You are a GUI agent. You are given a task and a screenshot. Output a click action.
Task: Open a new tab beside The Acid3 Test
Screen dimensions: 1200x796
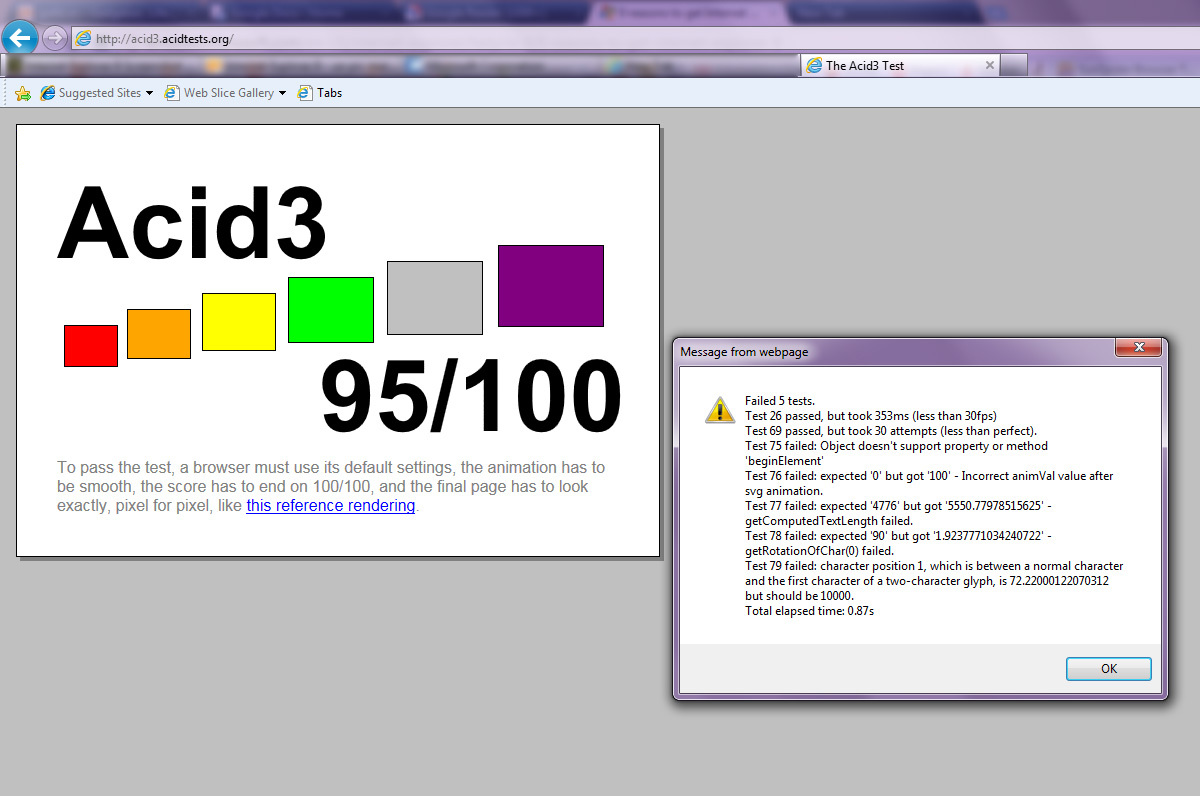[x=1014, y=65]
